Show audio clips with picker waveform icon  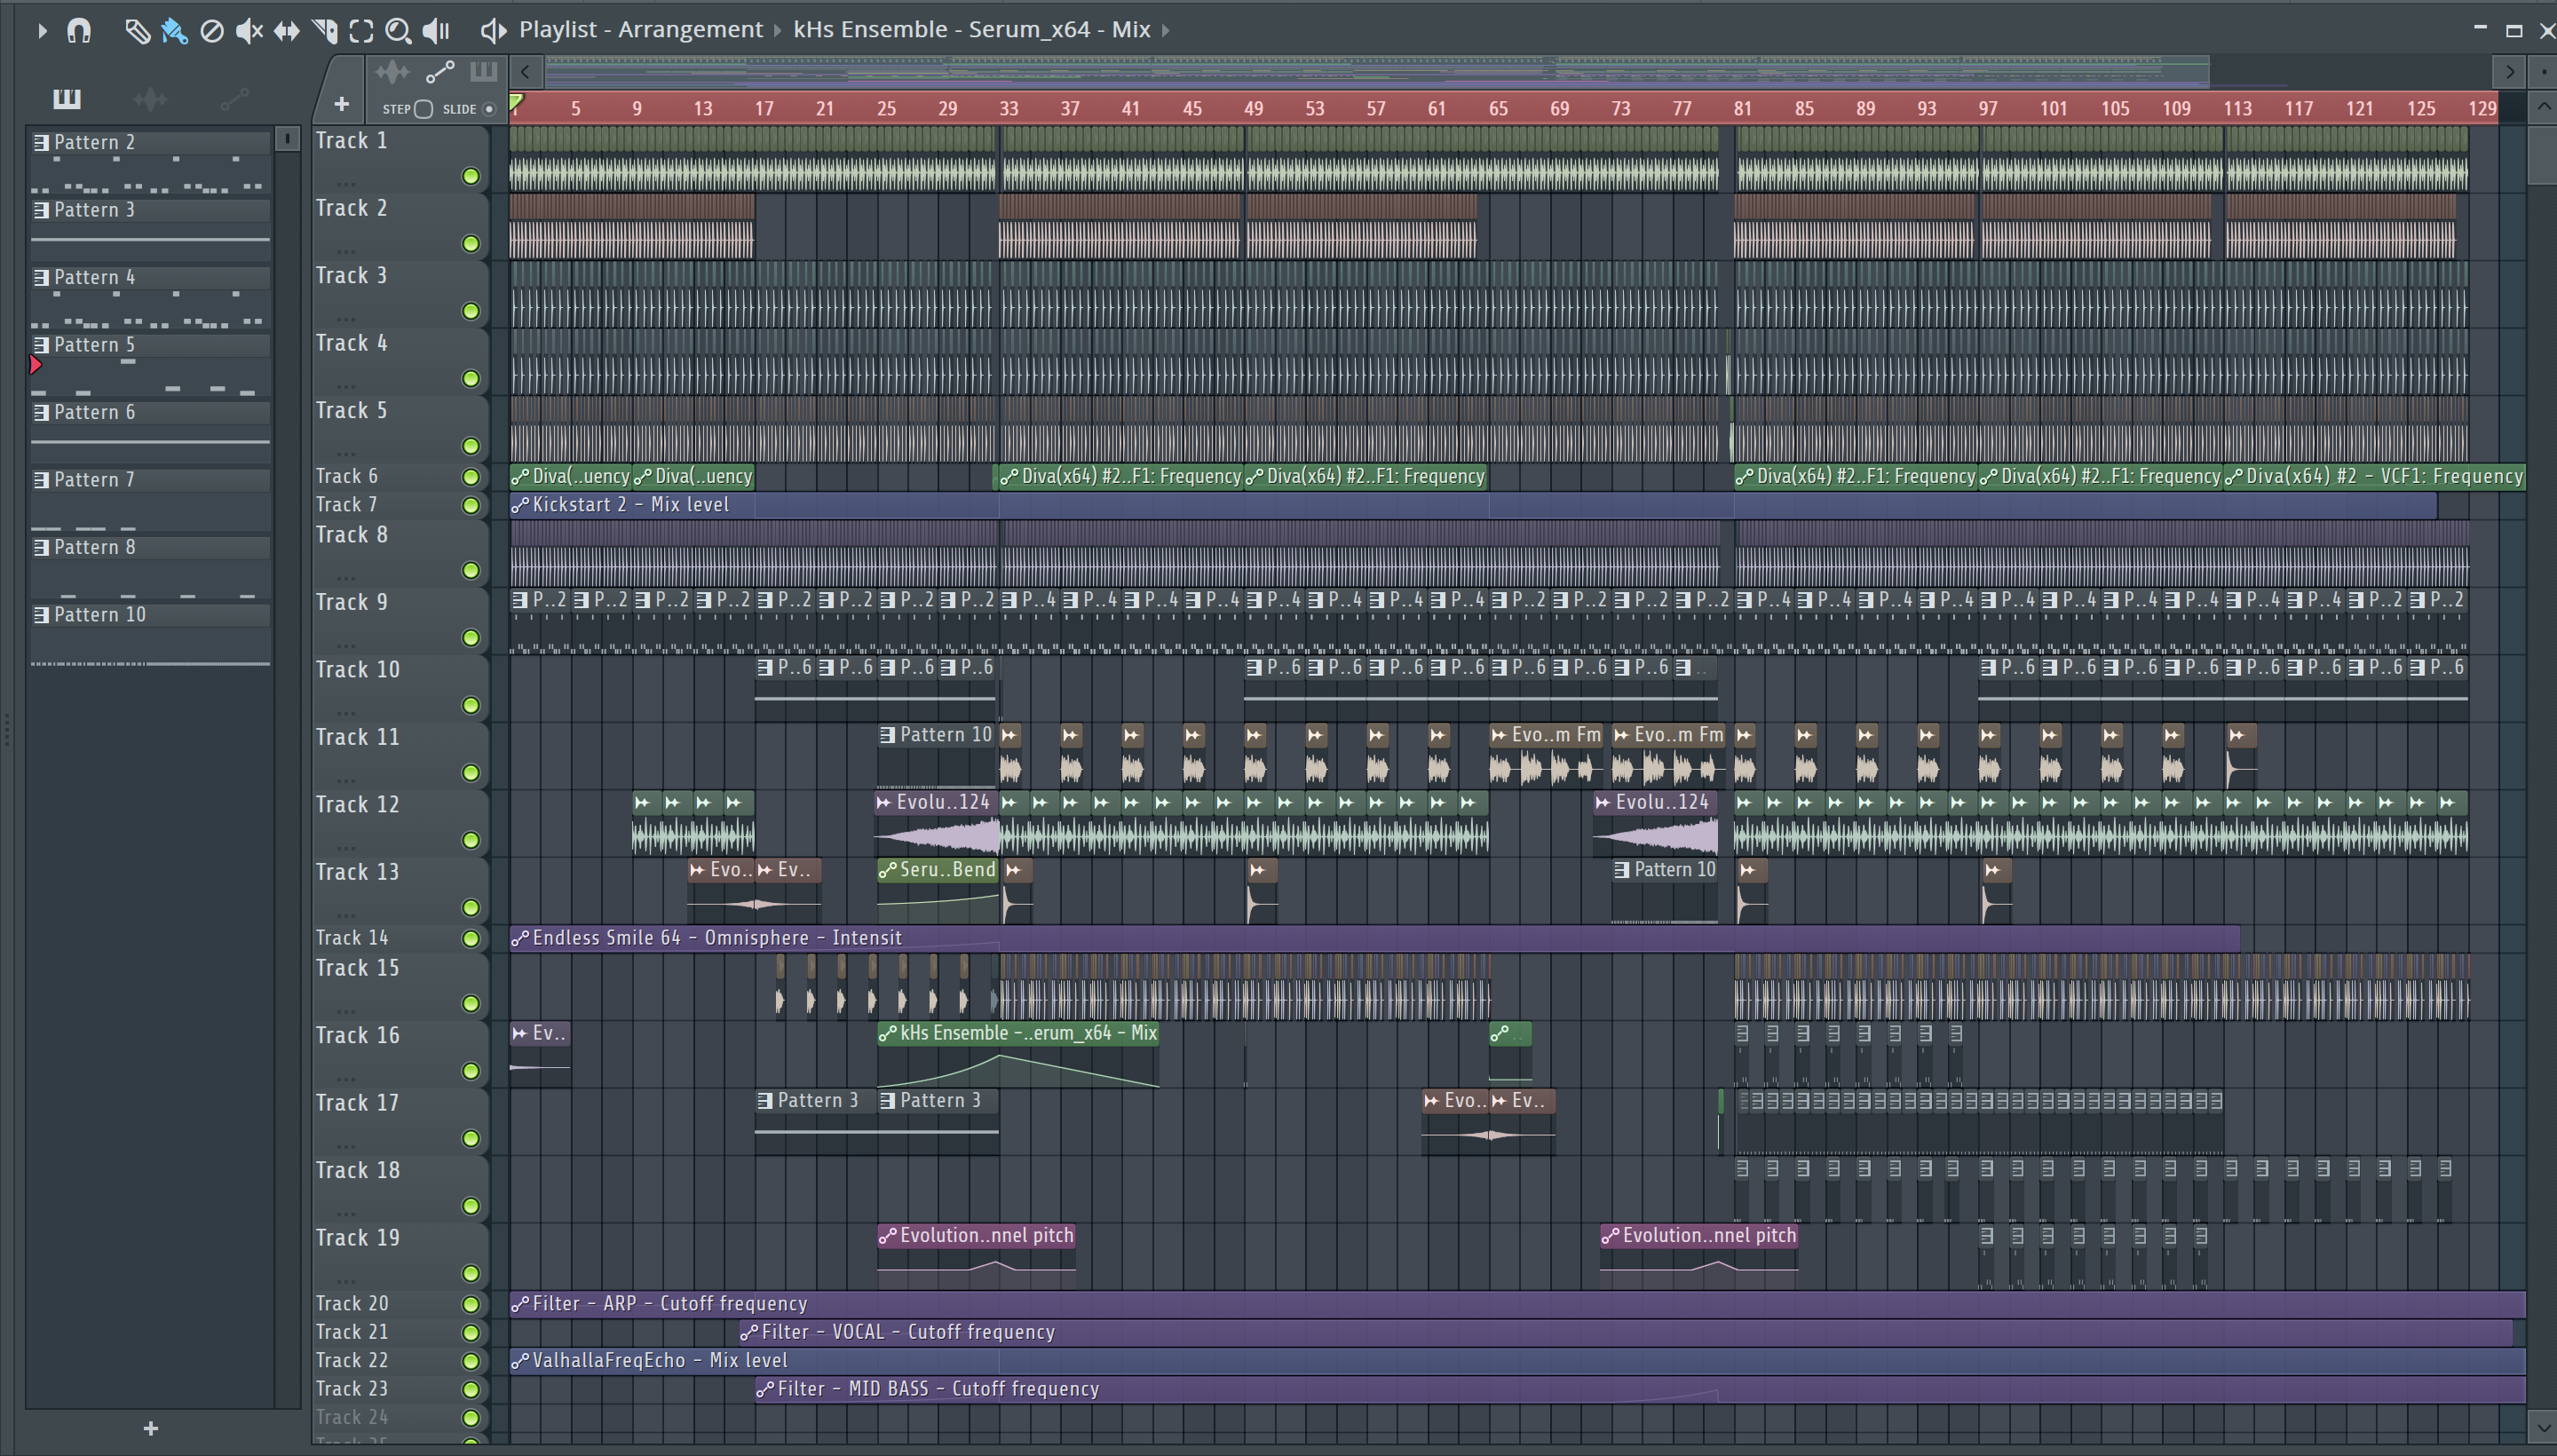tap(150, 98)
